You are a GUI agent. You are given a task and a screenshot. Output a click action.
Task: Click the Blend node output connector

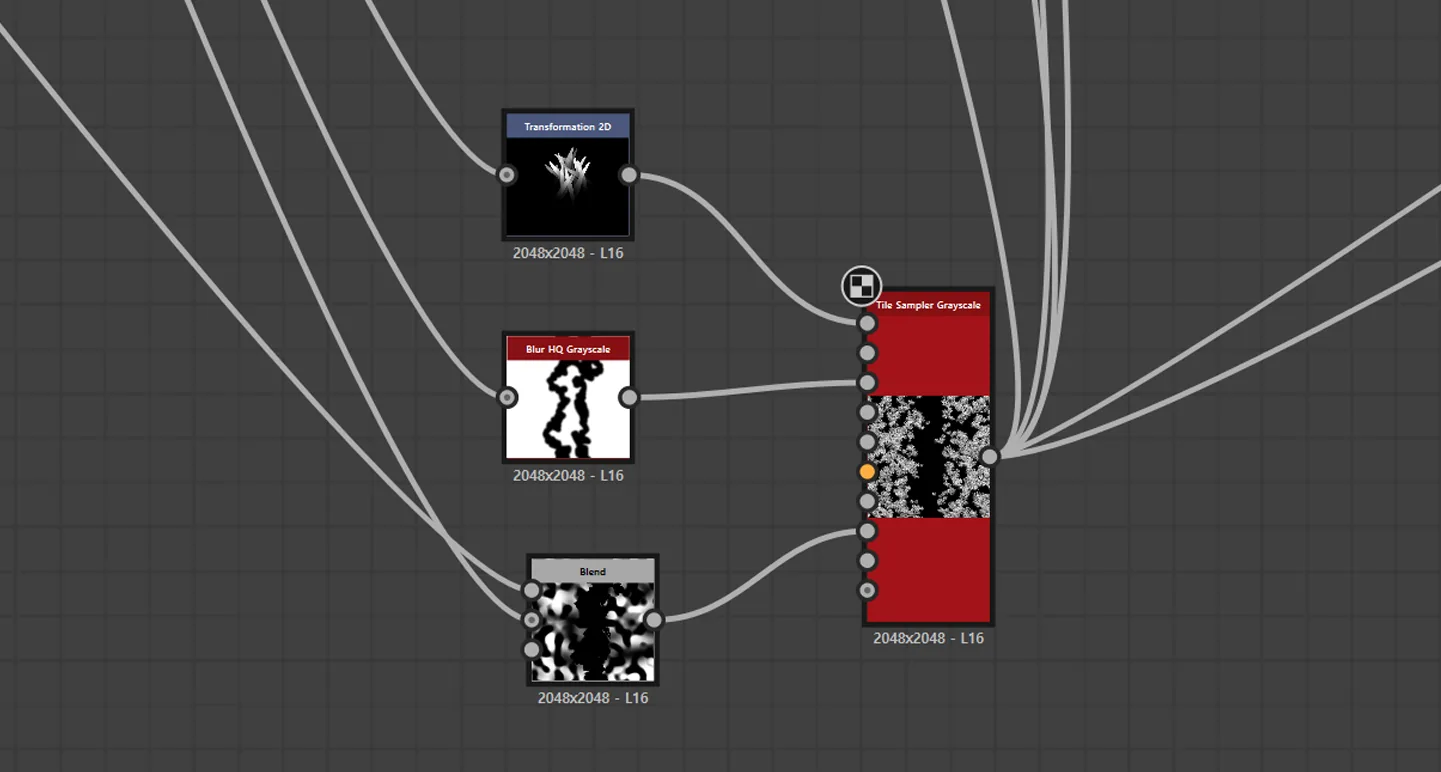(x=654, y=620)
